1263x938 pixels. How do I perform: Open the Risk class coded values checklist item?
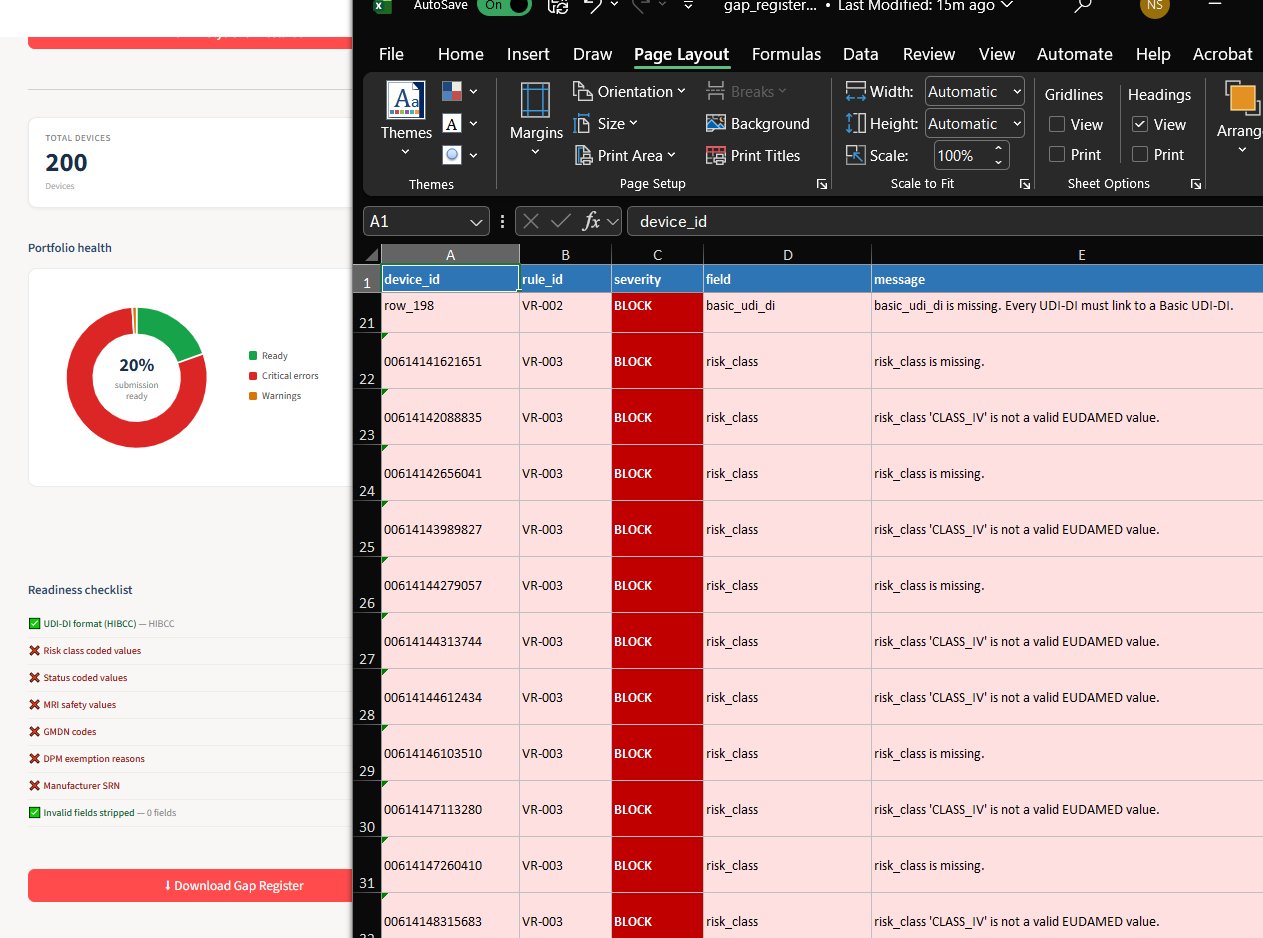91,650
